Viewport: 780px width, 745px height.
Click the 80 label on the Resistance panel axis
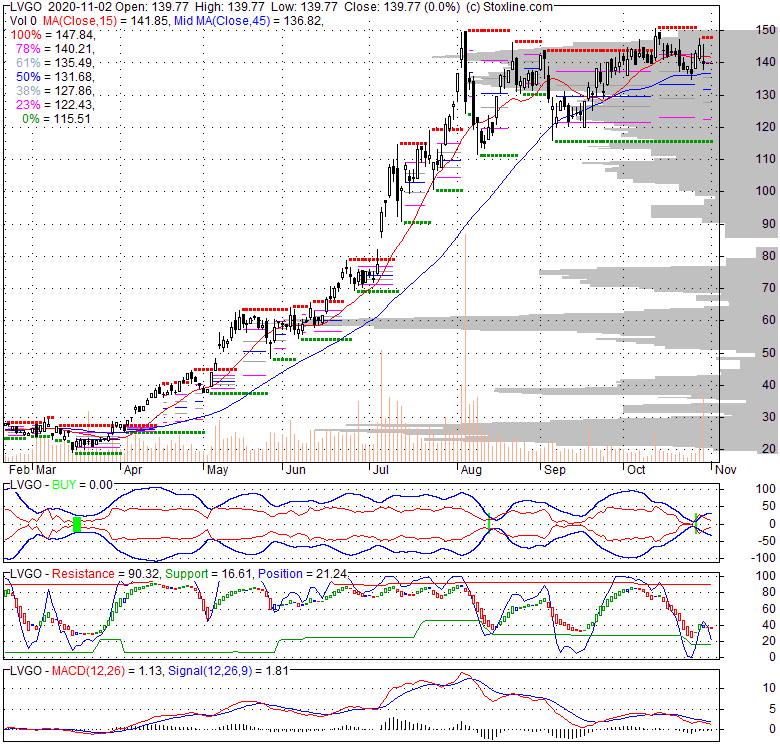click(x=769, y=592)
